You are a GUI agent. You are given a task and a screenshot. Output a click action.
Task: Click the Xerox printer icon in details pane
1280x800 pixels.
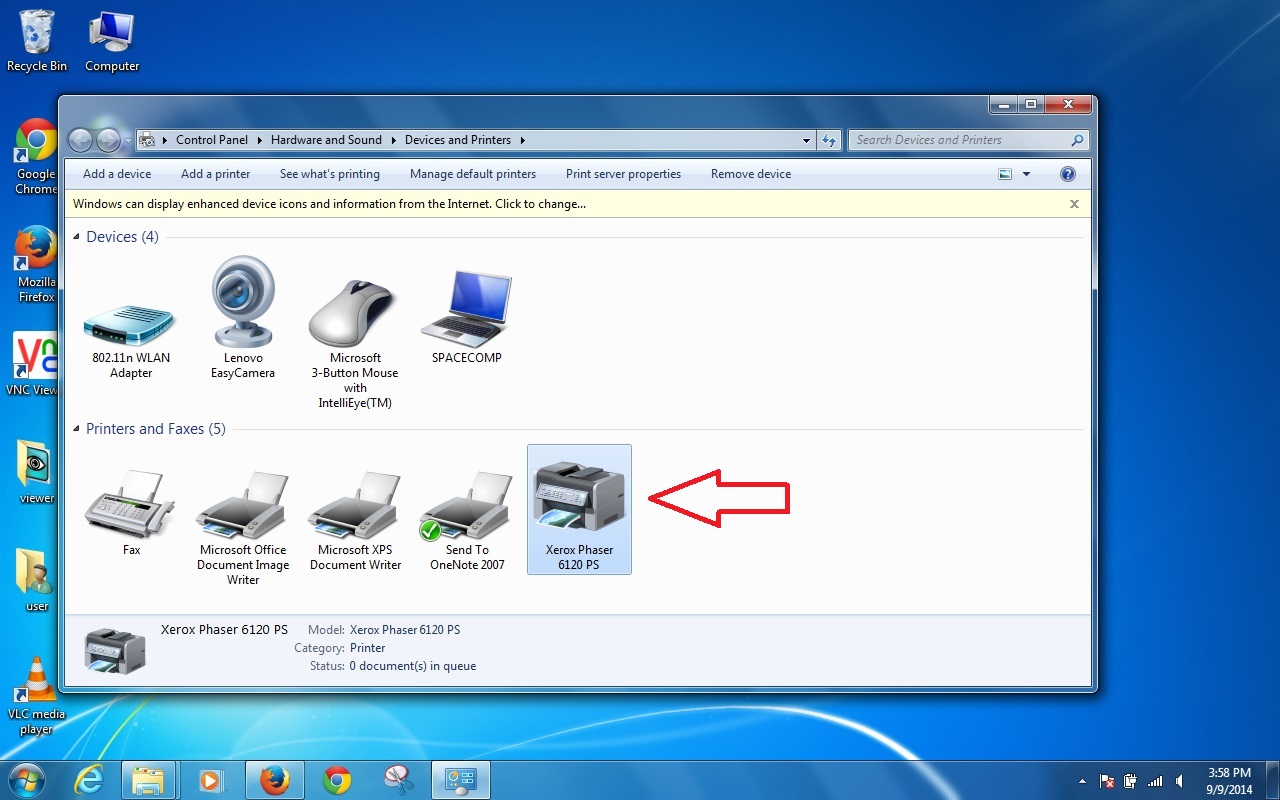pyautogui.click(x=115, y=650)
